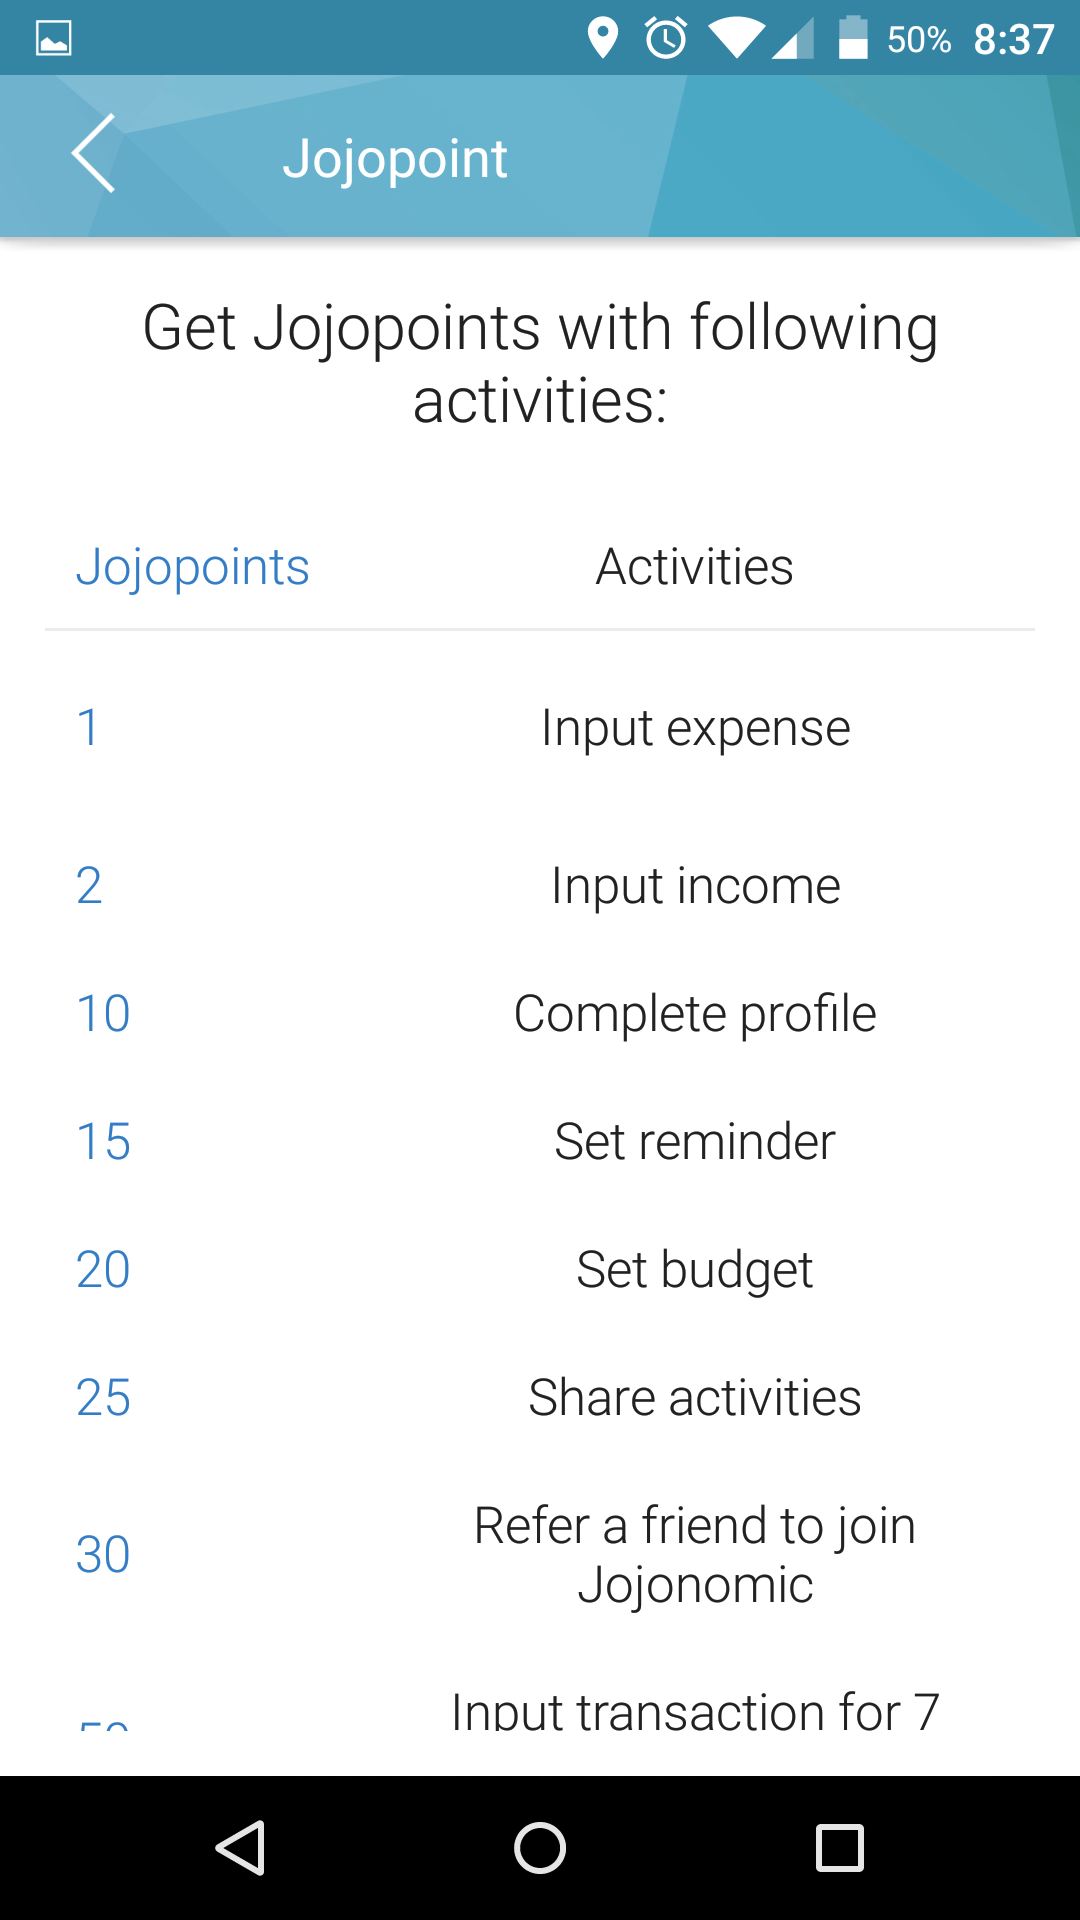This screenshot has height=1920, width=1080.
Task: Tap the back arrow in header
Action: click(x=94, y=154)
